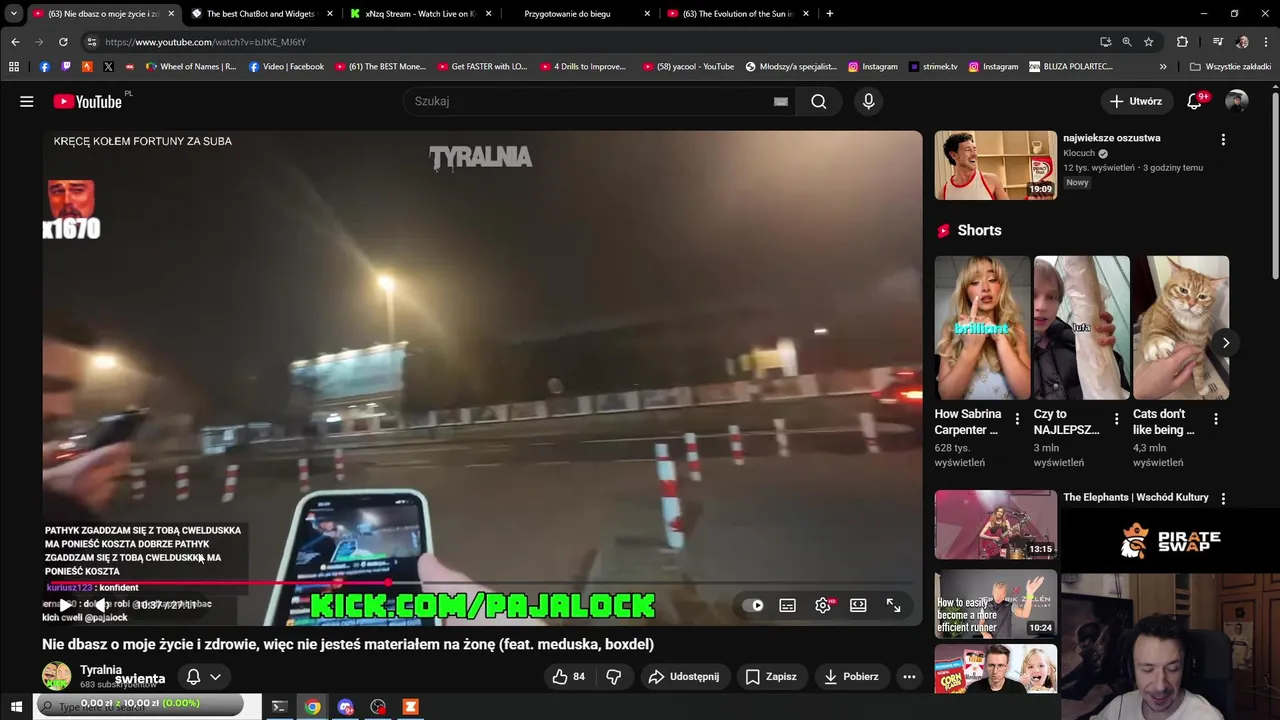The width and height of the screenshot is (1280, 720).
Task: Share video with Udostępnij button
Action: point(684,677)
